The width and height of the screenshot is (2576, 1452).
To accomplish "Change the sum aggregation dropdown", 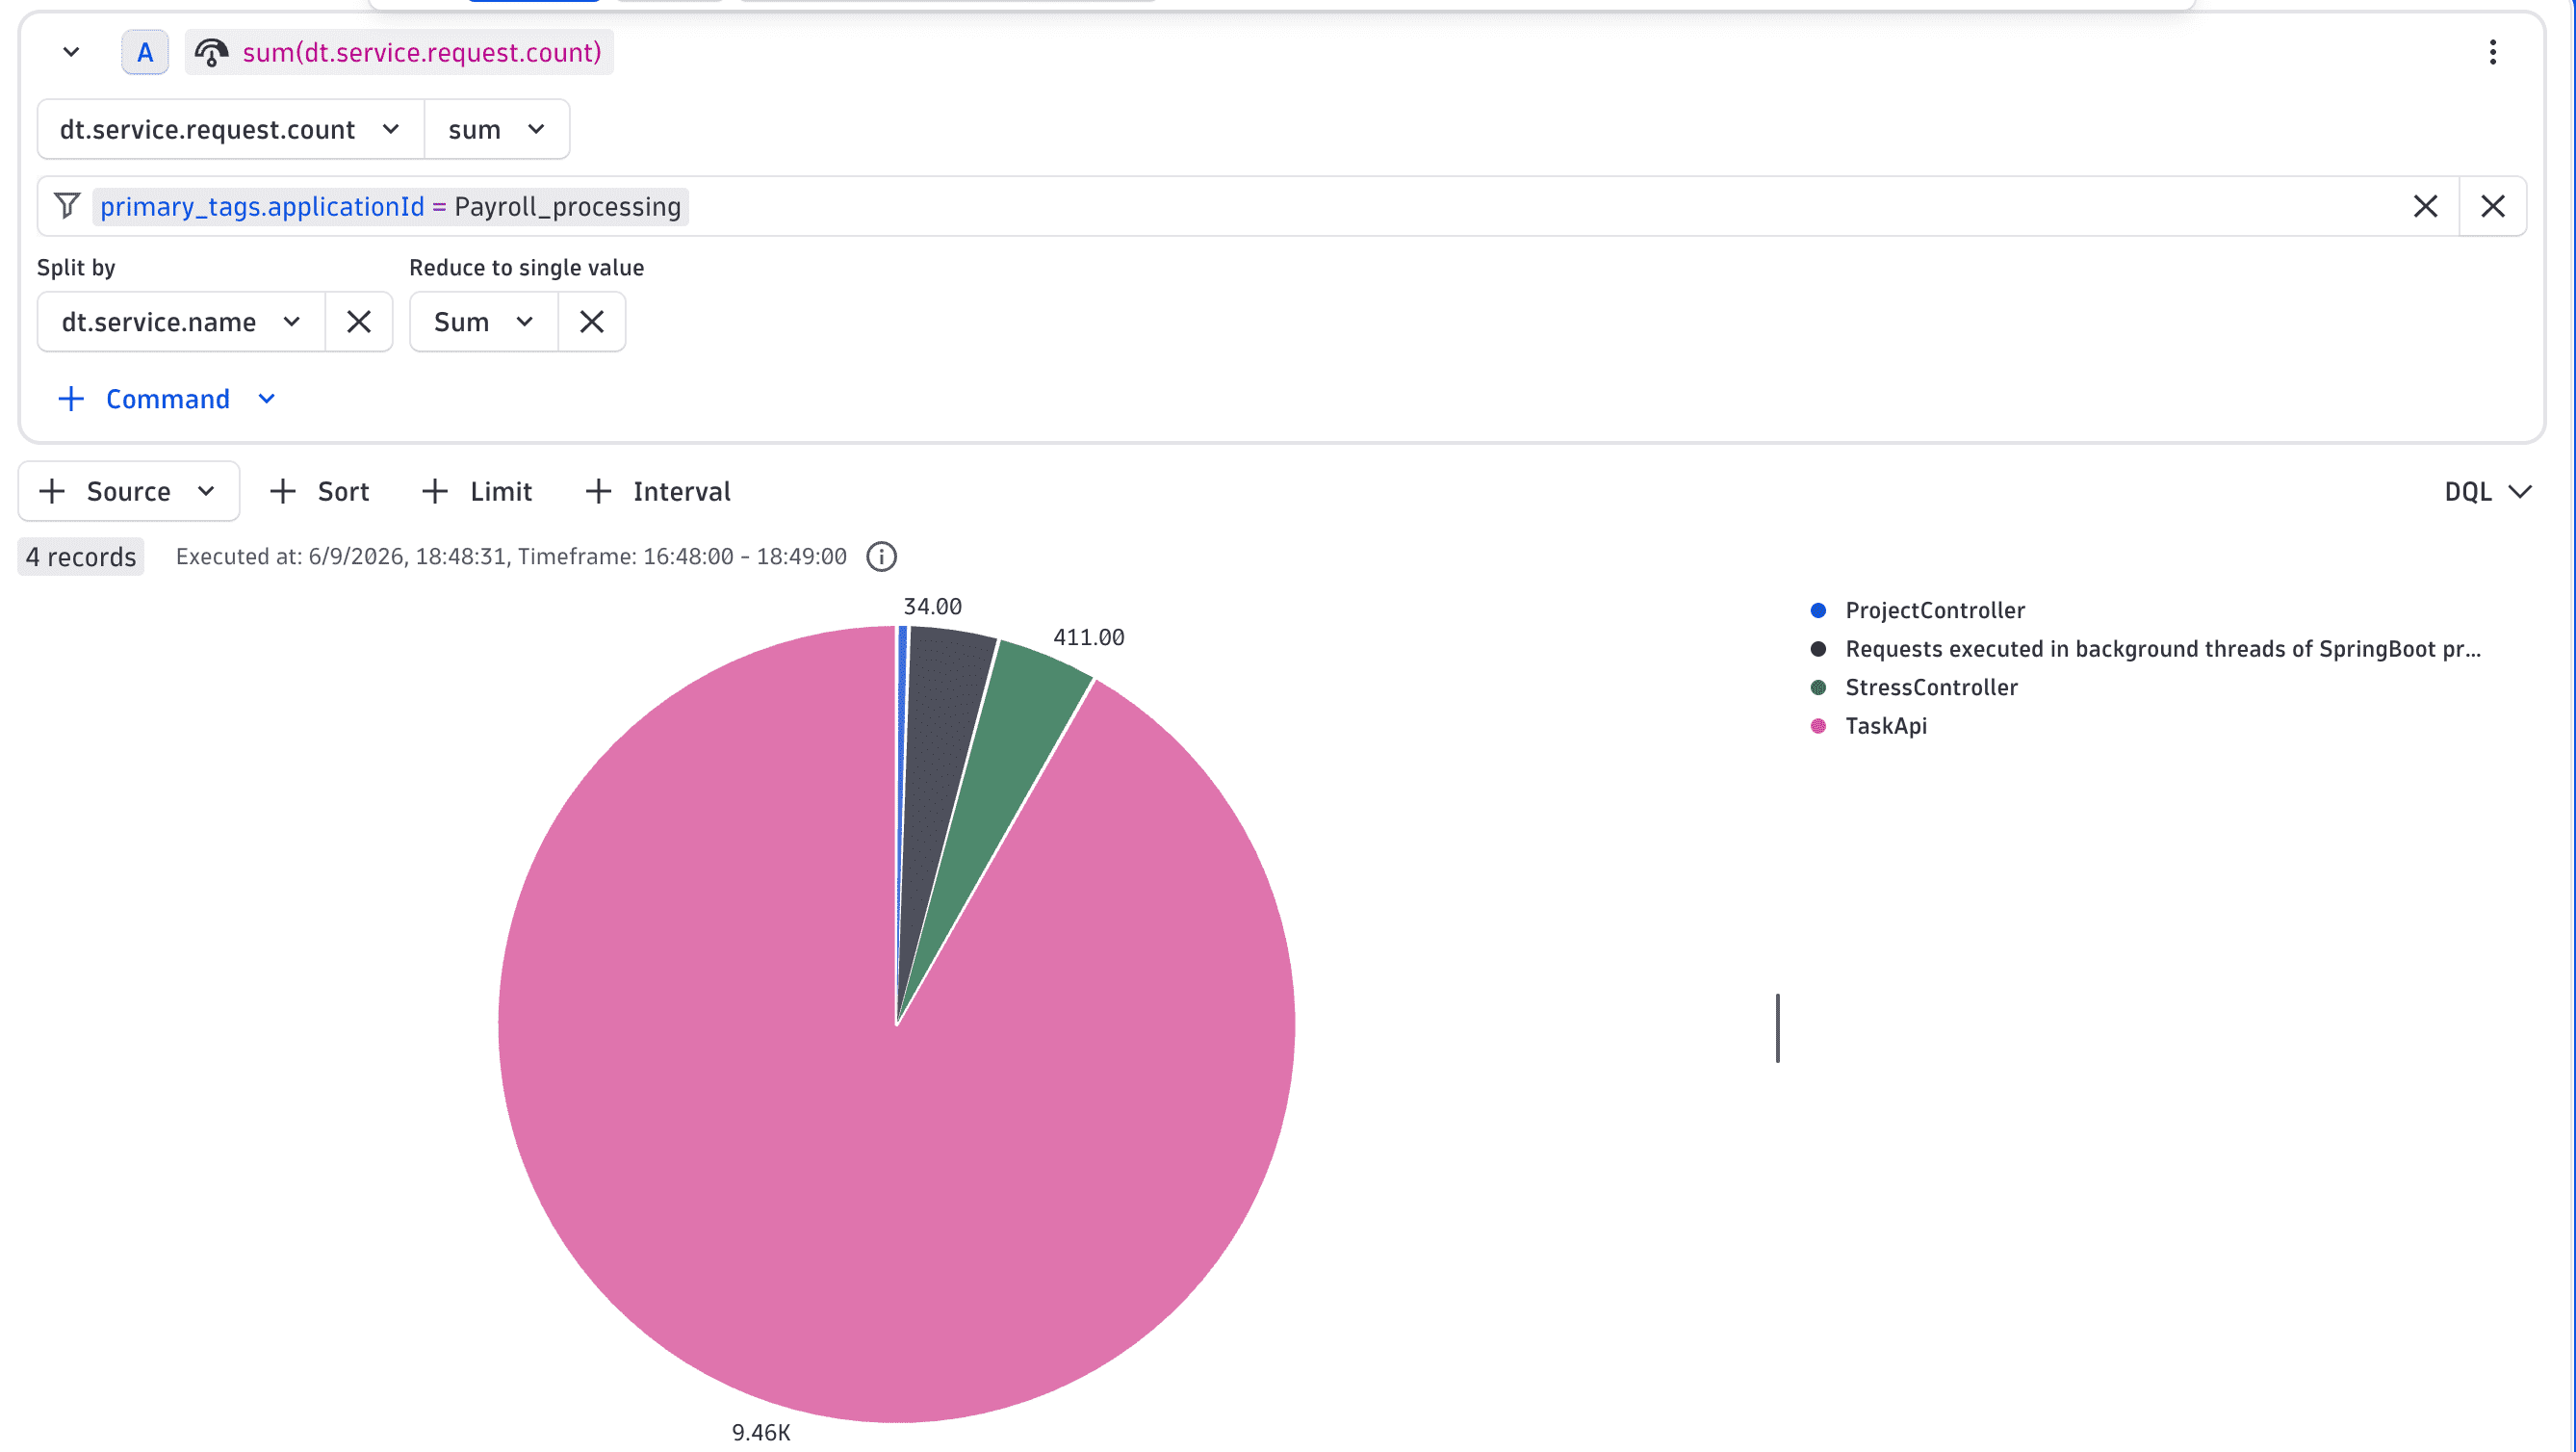I will [497, 129].
